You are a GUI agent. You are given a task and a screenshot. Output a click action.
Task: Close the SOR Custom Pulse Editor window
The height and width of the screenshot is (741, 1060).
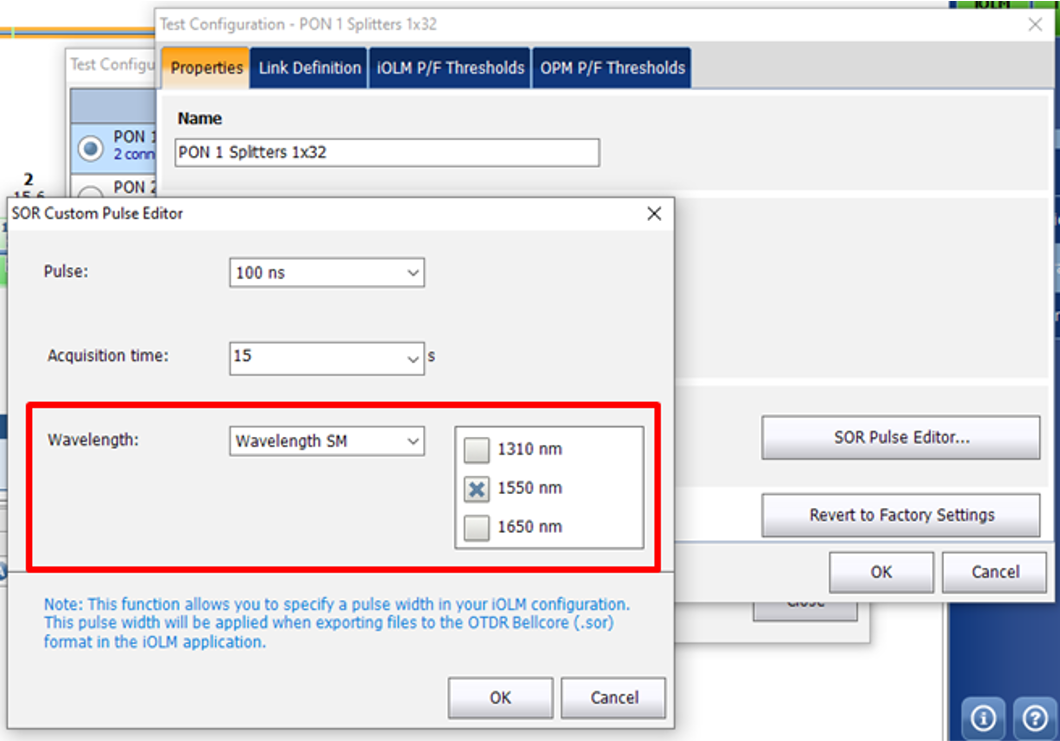(653, 213)
